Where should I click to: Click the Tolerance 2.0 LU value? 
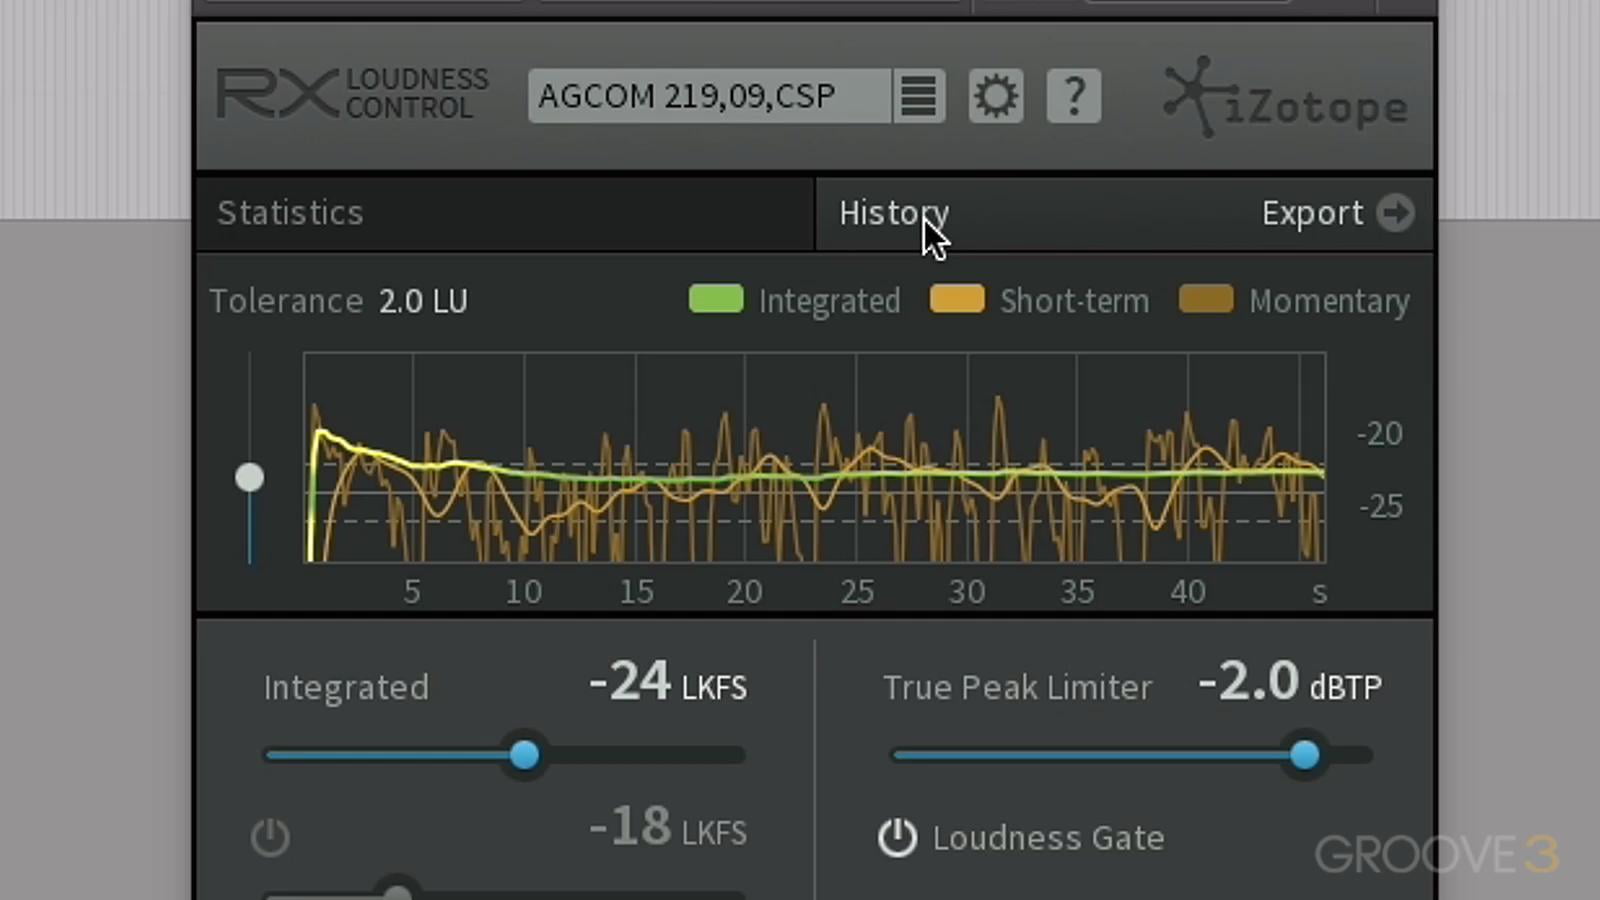[423, 301]
